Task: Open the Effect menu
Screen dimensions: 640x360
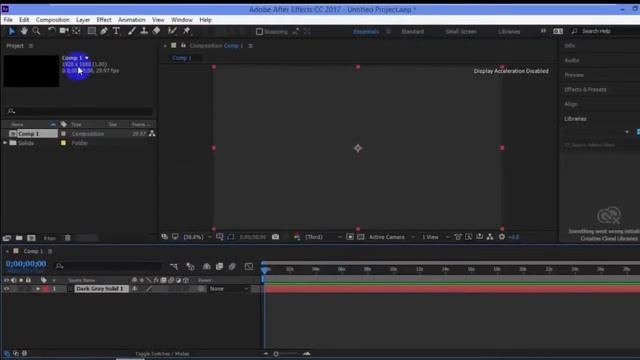Action: [x=104, y=20]
